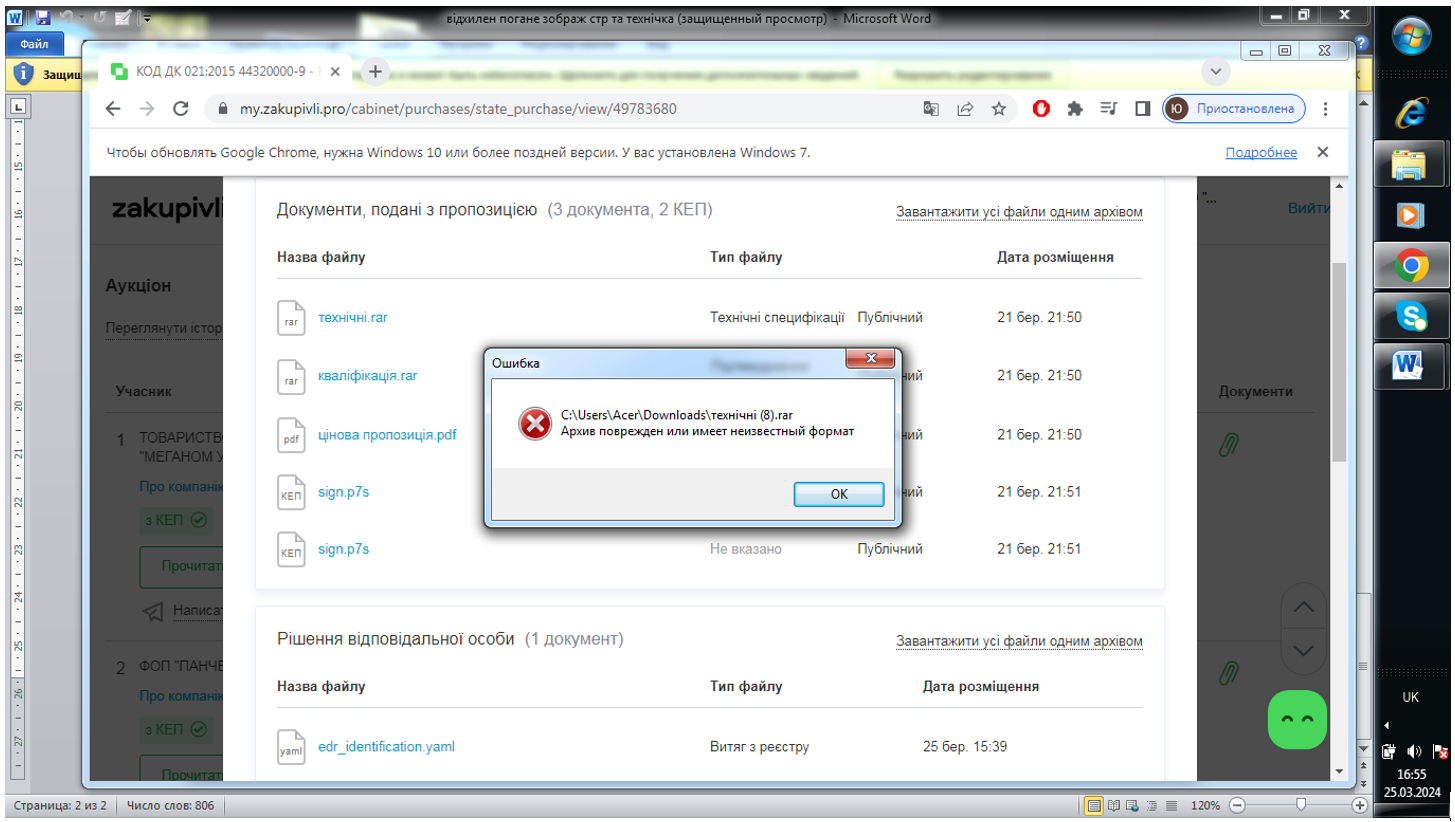Open the Chrome extensions puzzle icon
This screenshot has width=1455, height=822.
tap(1075, 109)
